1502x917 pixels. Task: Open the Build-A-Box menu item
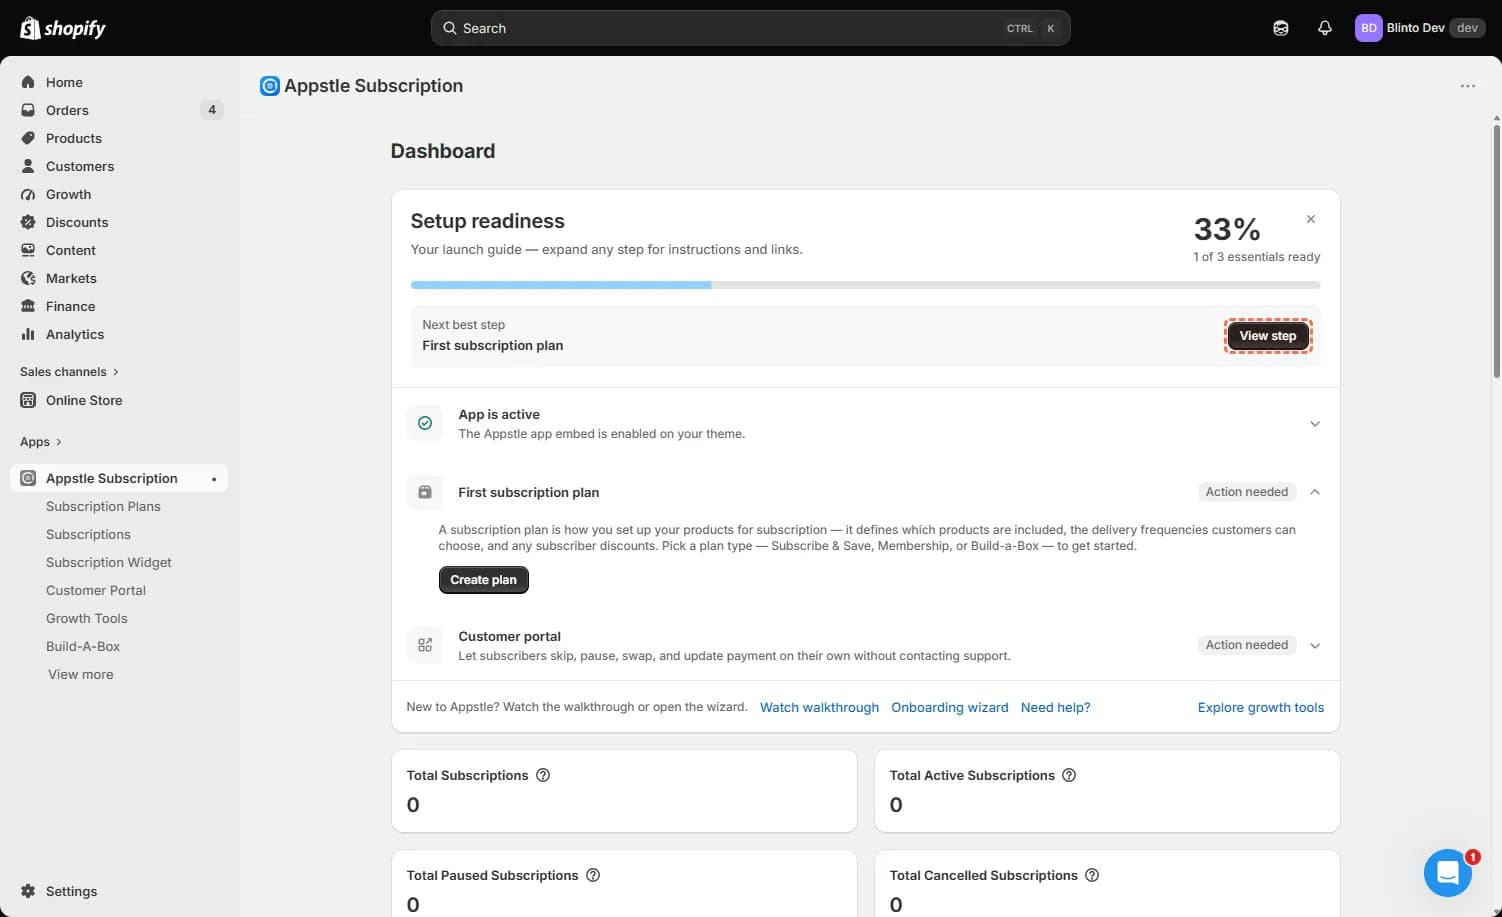pos(83,646)
